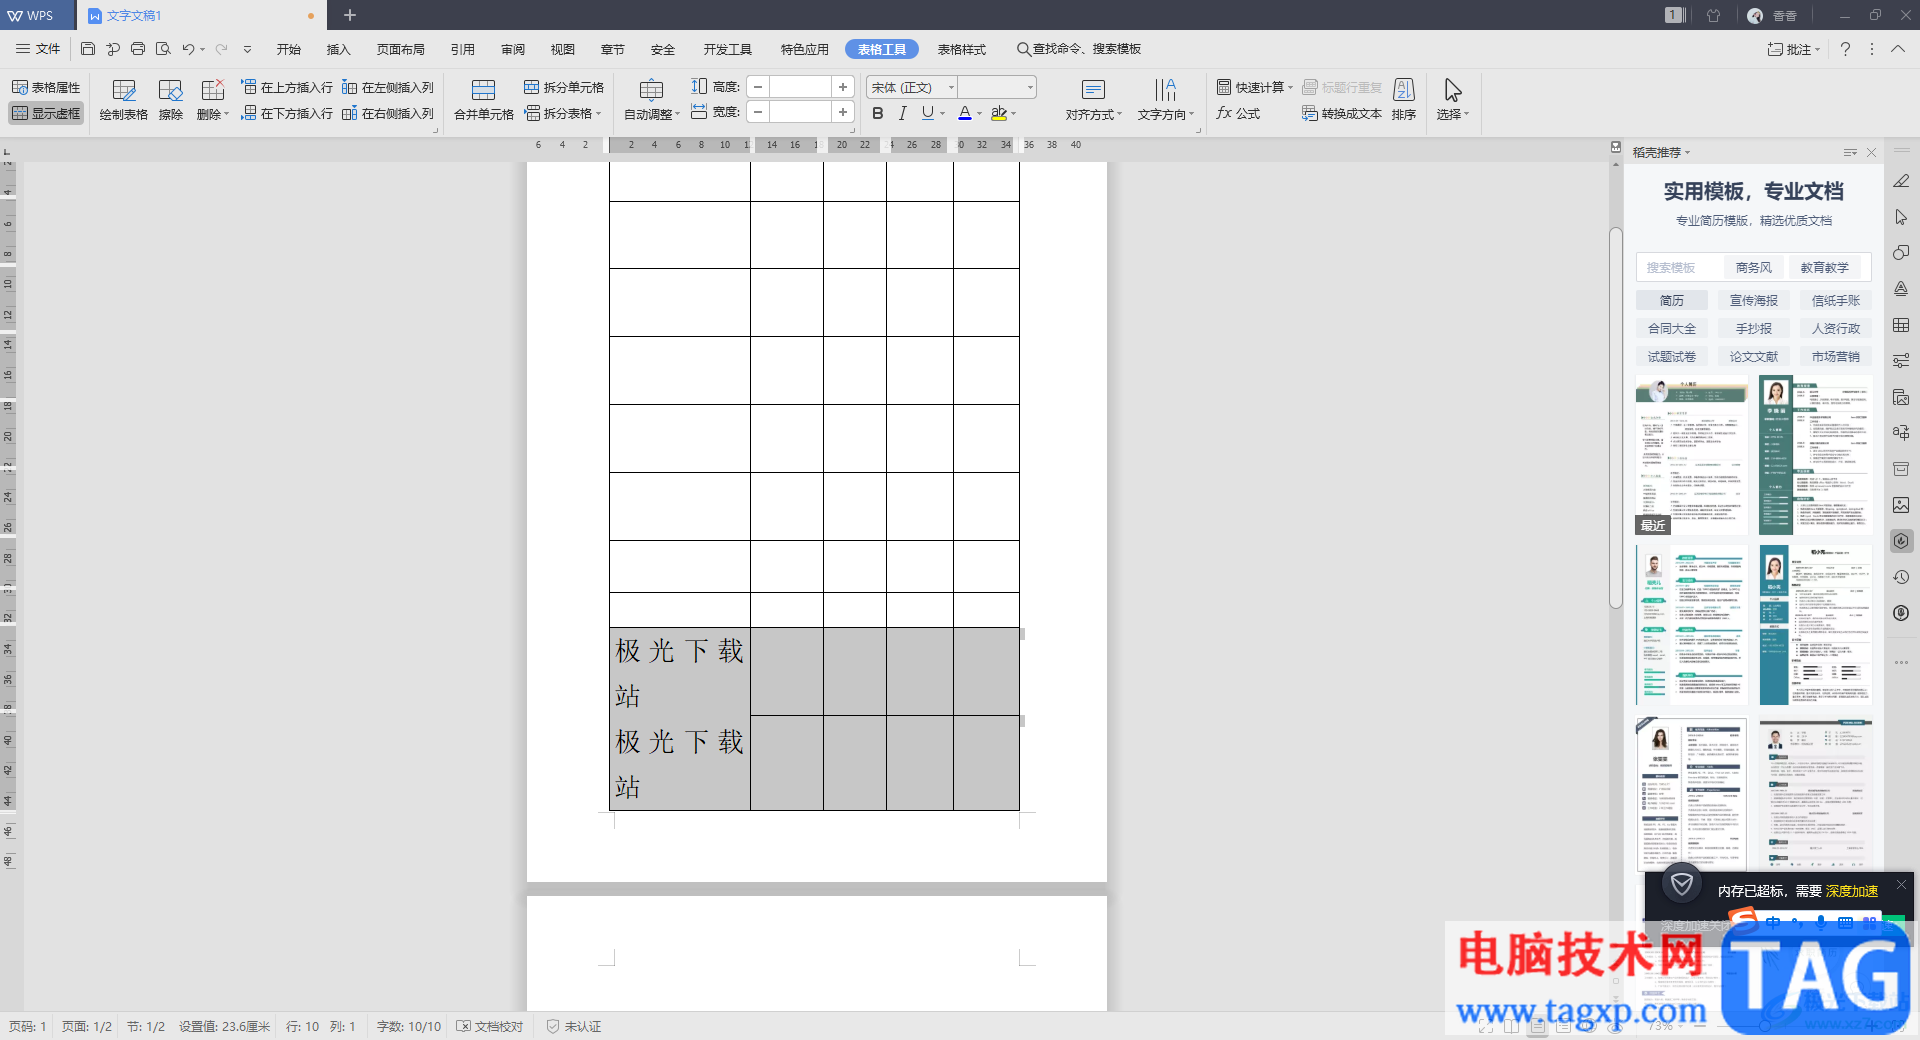The width and height of the screenshot is (1920, 1040).
Task: Apply Italic formatting
Action: pos(903,114)
